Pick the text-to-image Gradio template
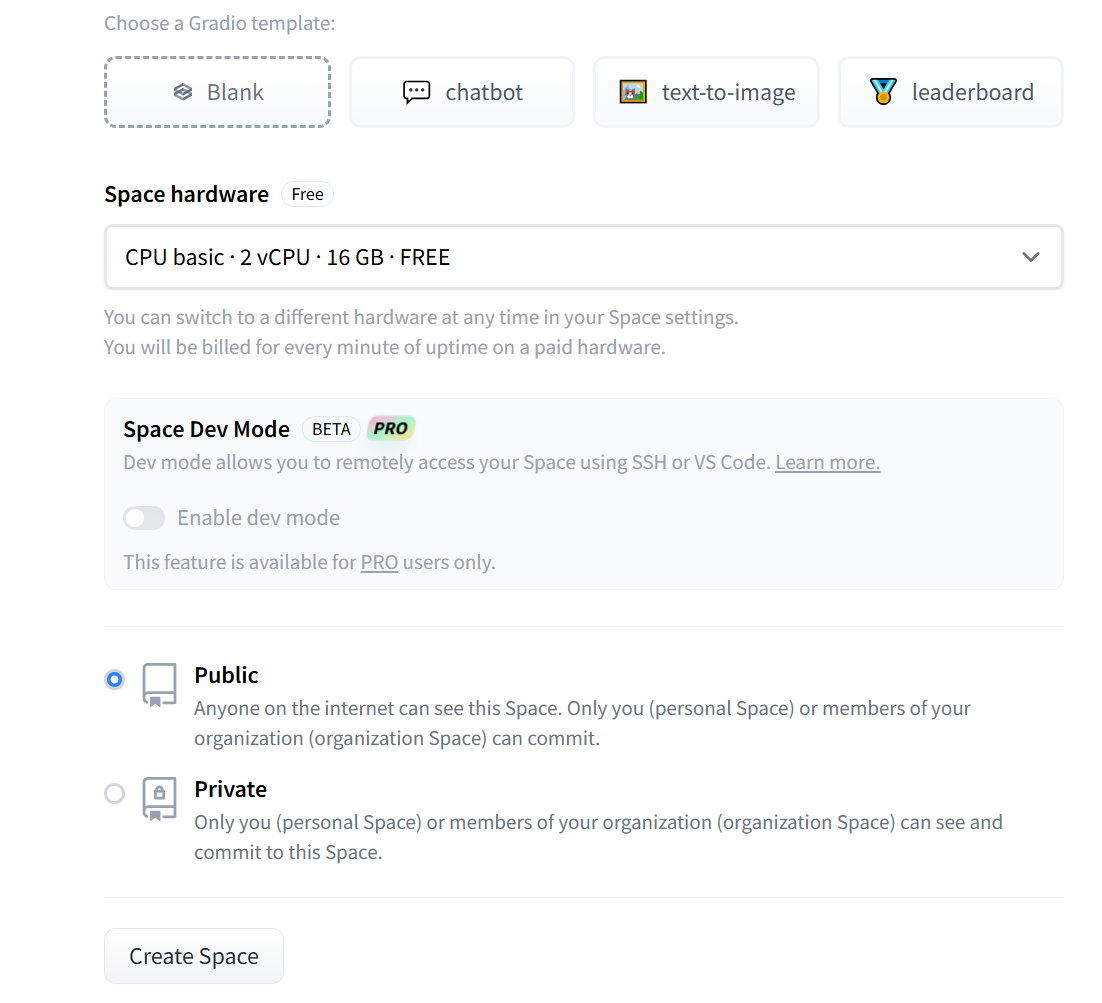 [x=706, y=92]
